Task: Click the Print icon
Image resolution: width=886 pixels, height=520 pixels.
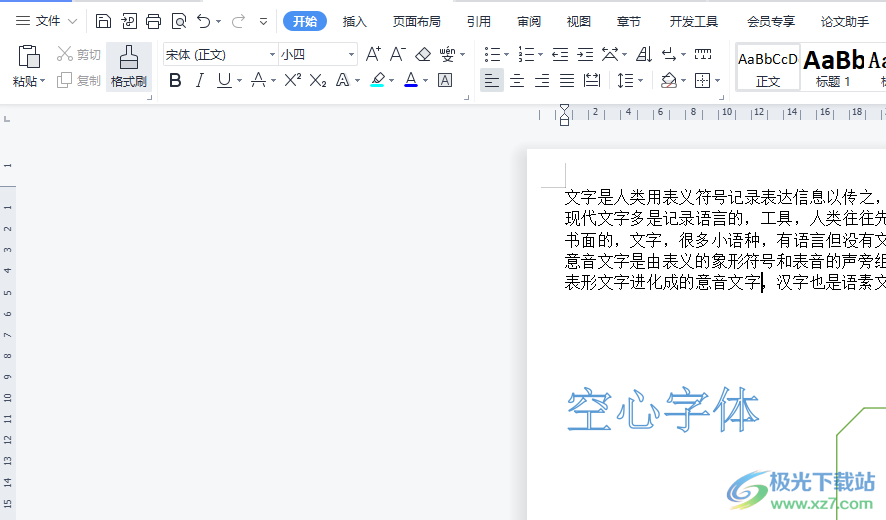Action: pyautogui.click(x=154, y=21)
